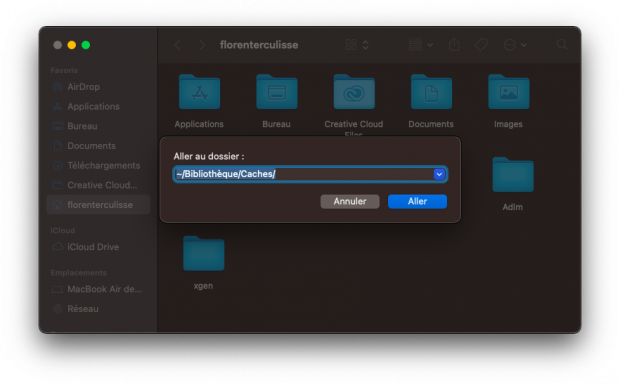Viewport: 620px width, 385px height.
Task: Select Creative Cloud in the sidebar
Action: click(98, 185)
